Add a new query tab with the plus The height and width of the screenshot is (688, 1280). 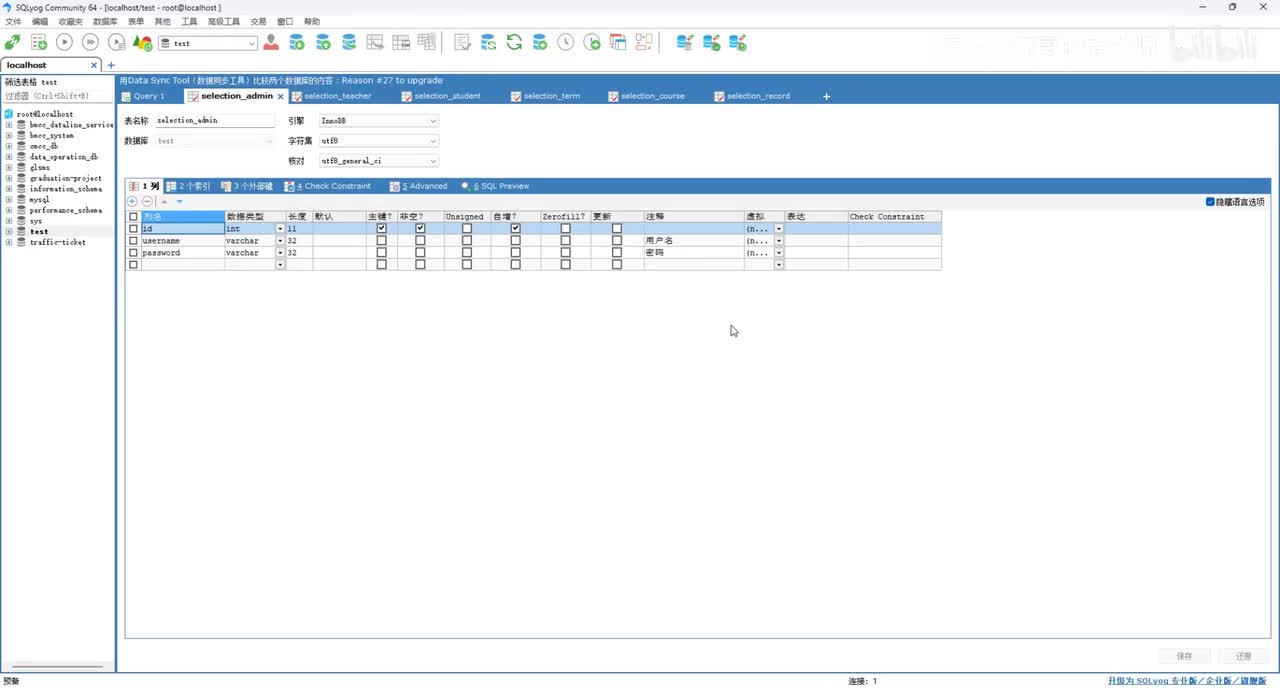point(826,96)
